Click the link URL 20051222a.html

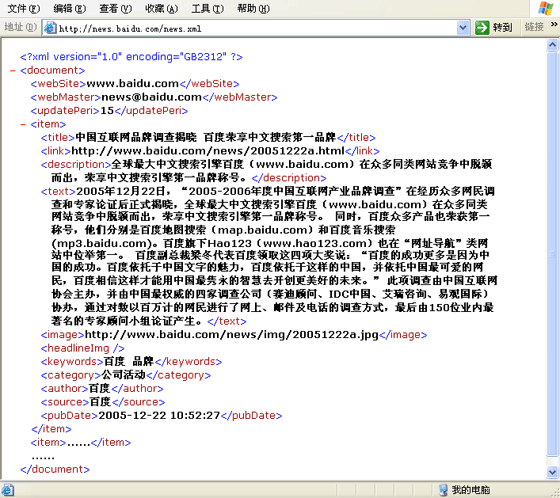pyautogui.click(x=208, y=151)
